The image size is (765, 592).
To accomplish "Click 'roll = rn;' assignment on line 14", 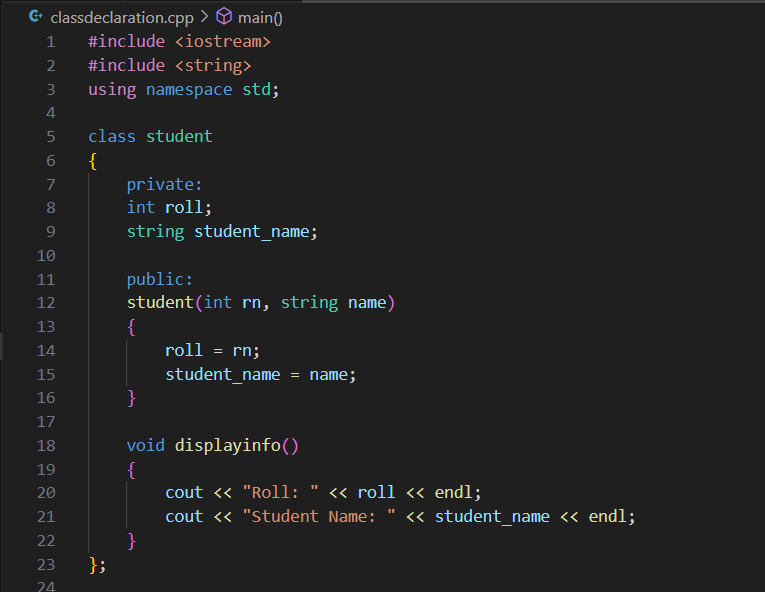I will click(x=212, y=351).
